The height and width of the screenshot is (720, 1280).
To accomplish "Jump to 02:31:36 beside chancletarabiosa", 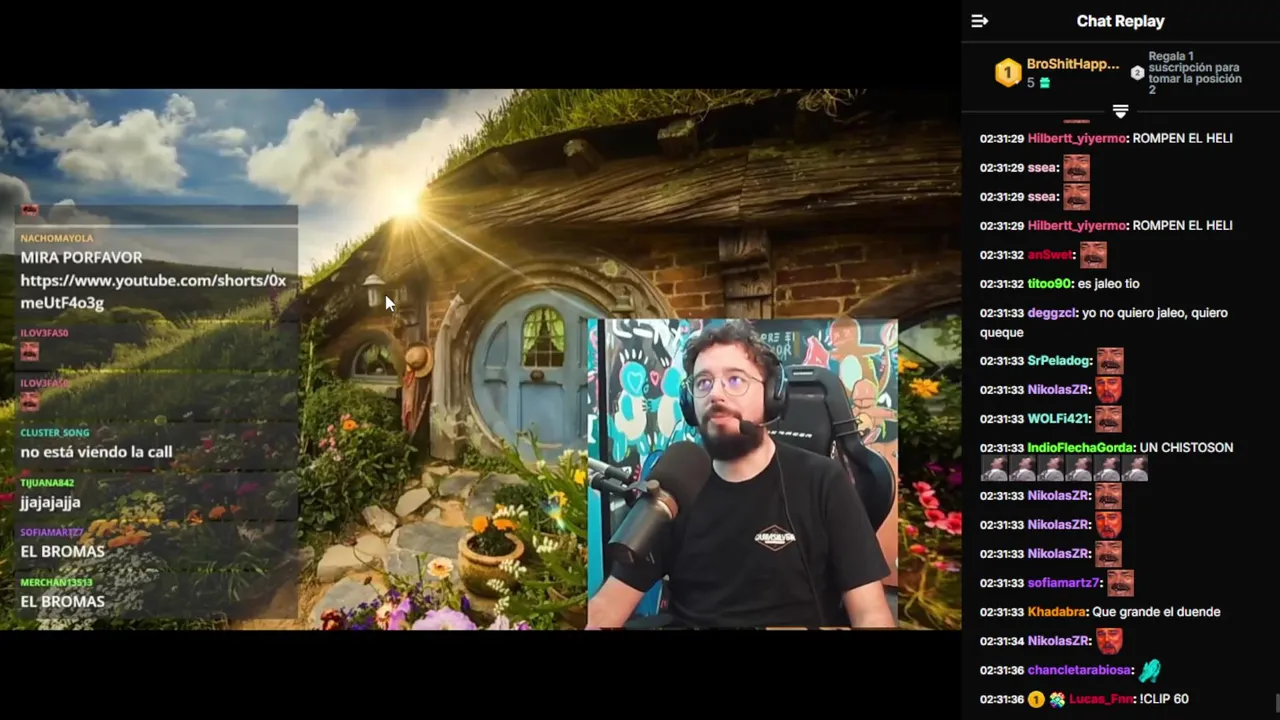I will pyautogui.click(x=1002, y=670).
